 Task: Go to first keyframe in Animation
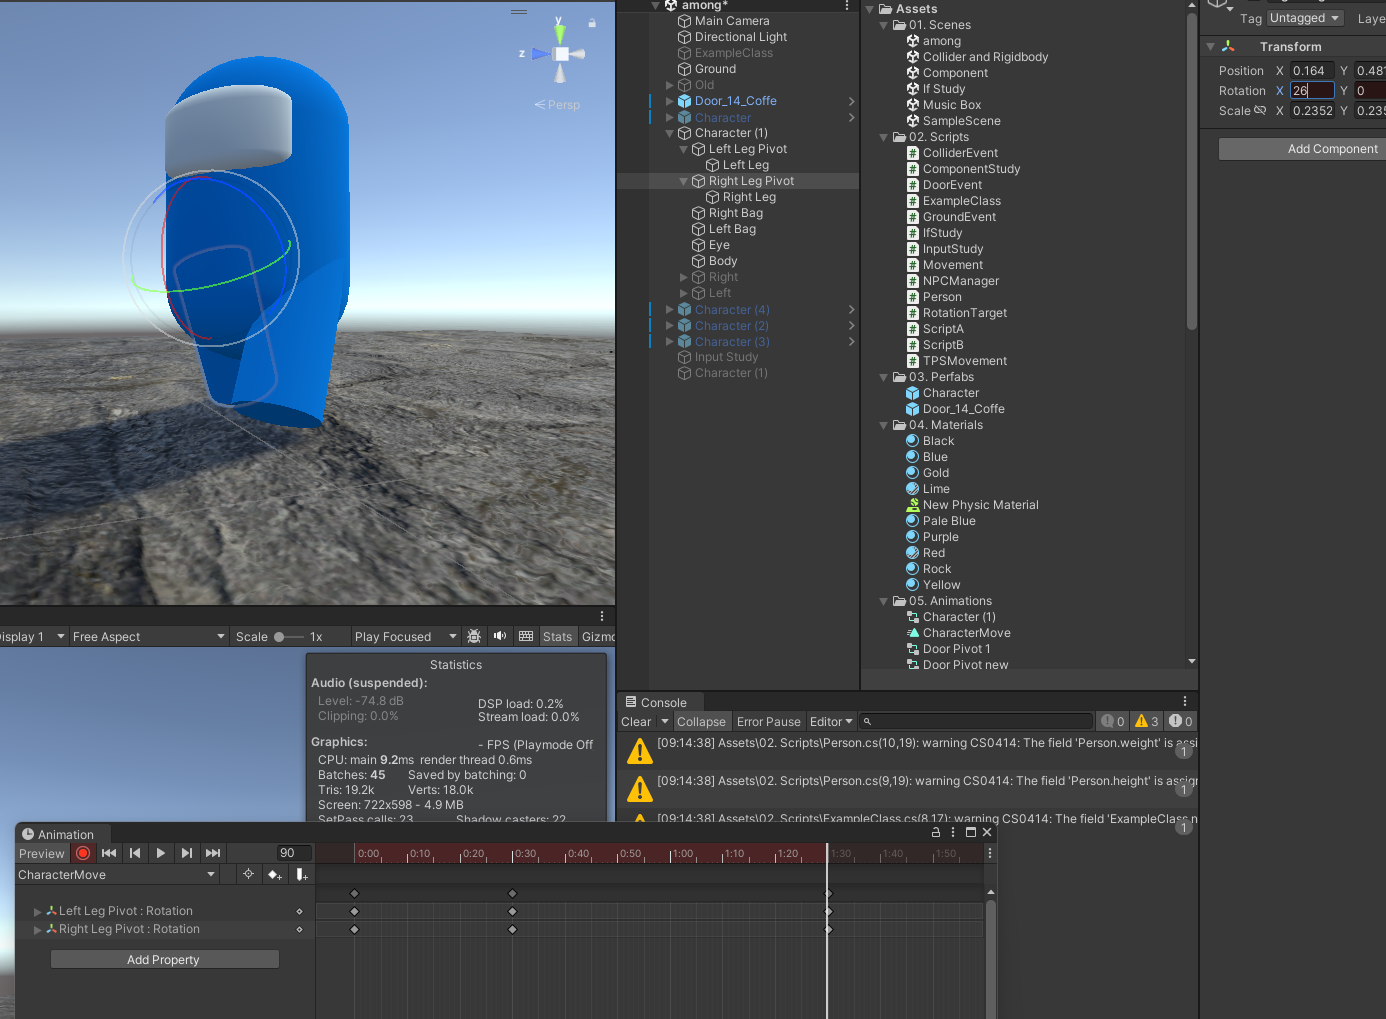click(109, 853)
